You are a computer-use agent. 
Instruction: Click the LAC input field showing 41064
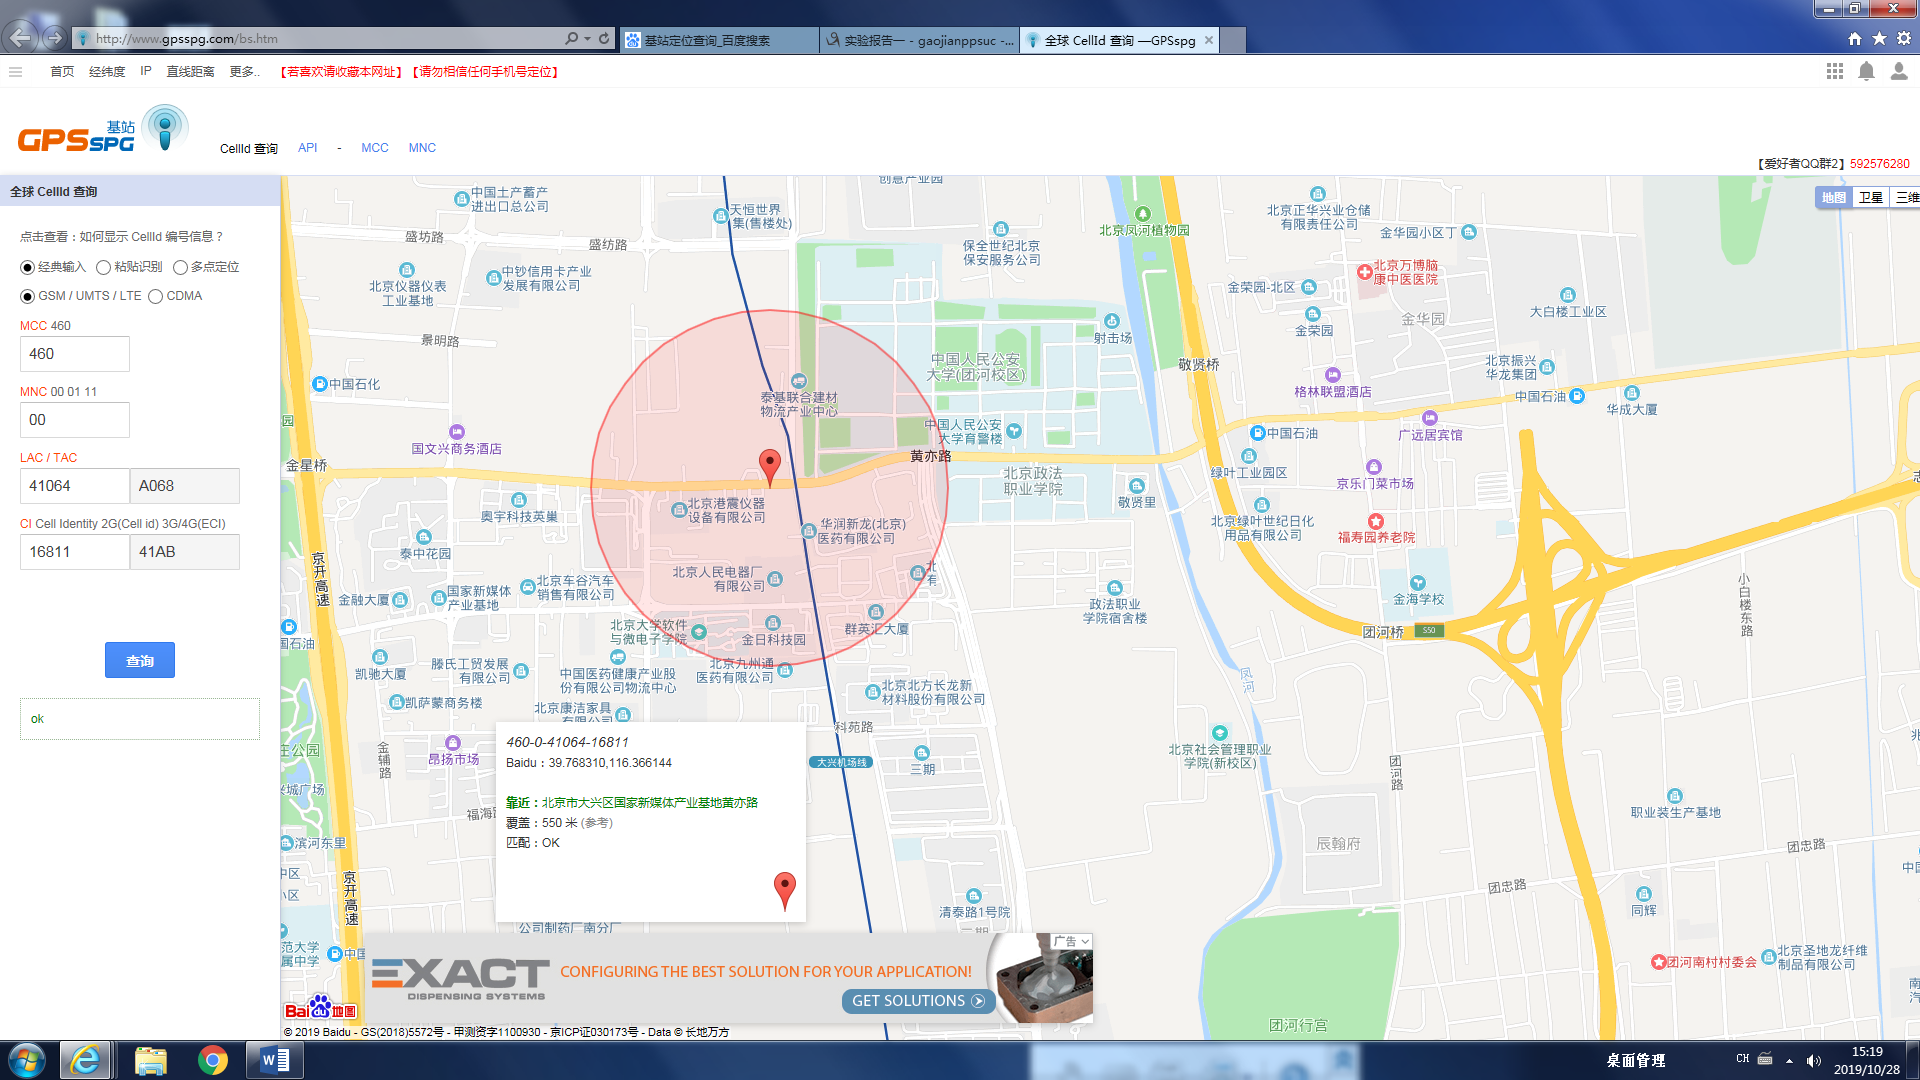click(x=74, y=486)
